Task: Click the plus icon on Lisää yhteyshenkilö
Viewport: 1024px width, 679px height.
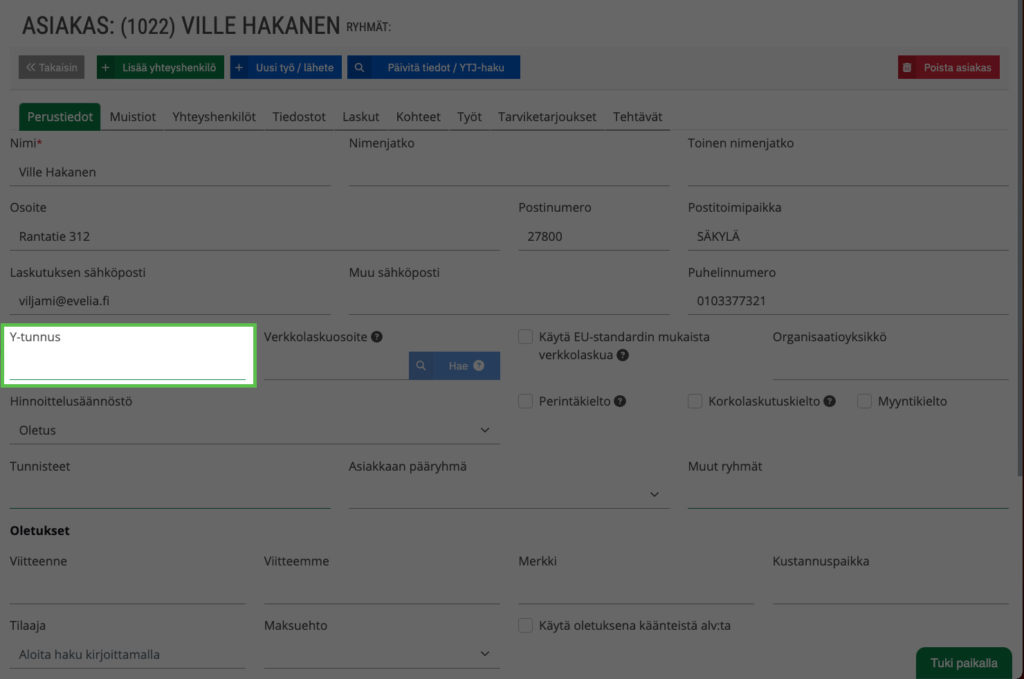Action: pyautogui.click(x=108, y=67)
